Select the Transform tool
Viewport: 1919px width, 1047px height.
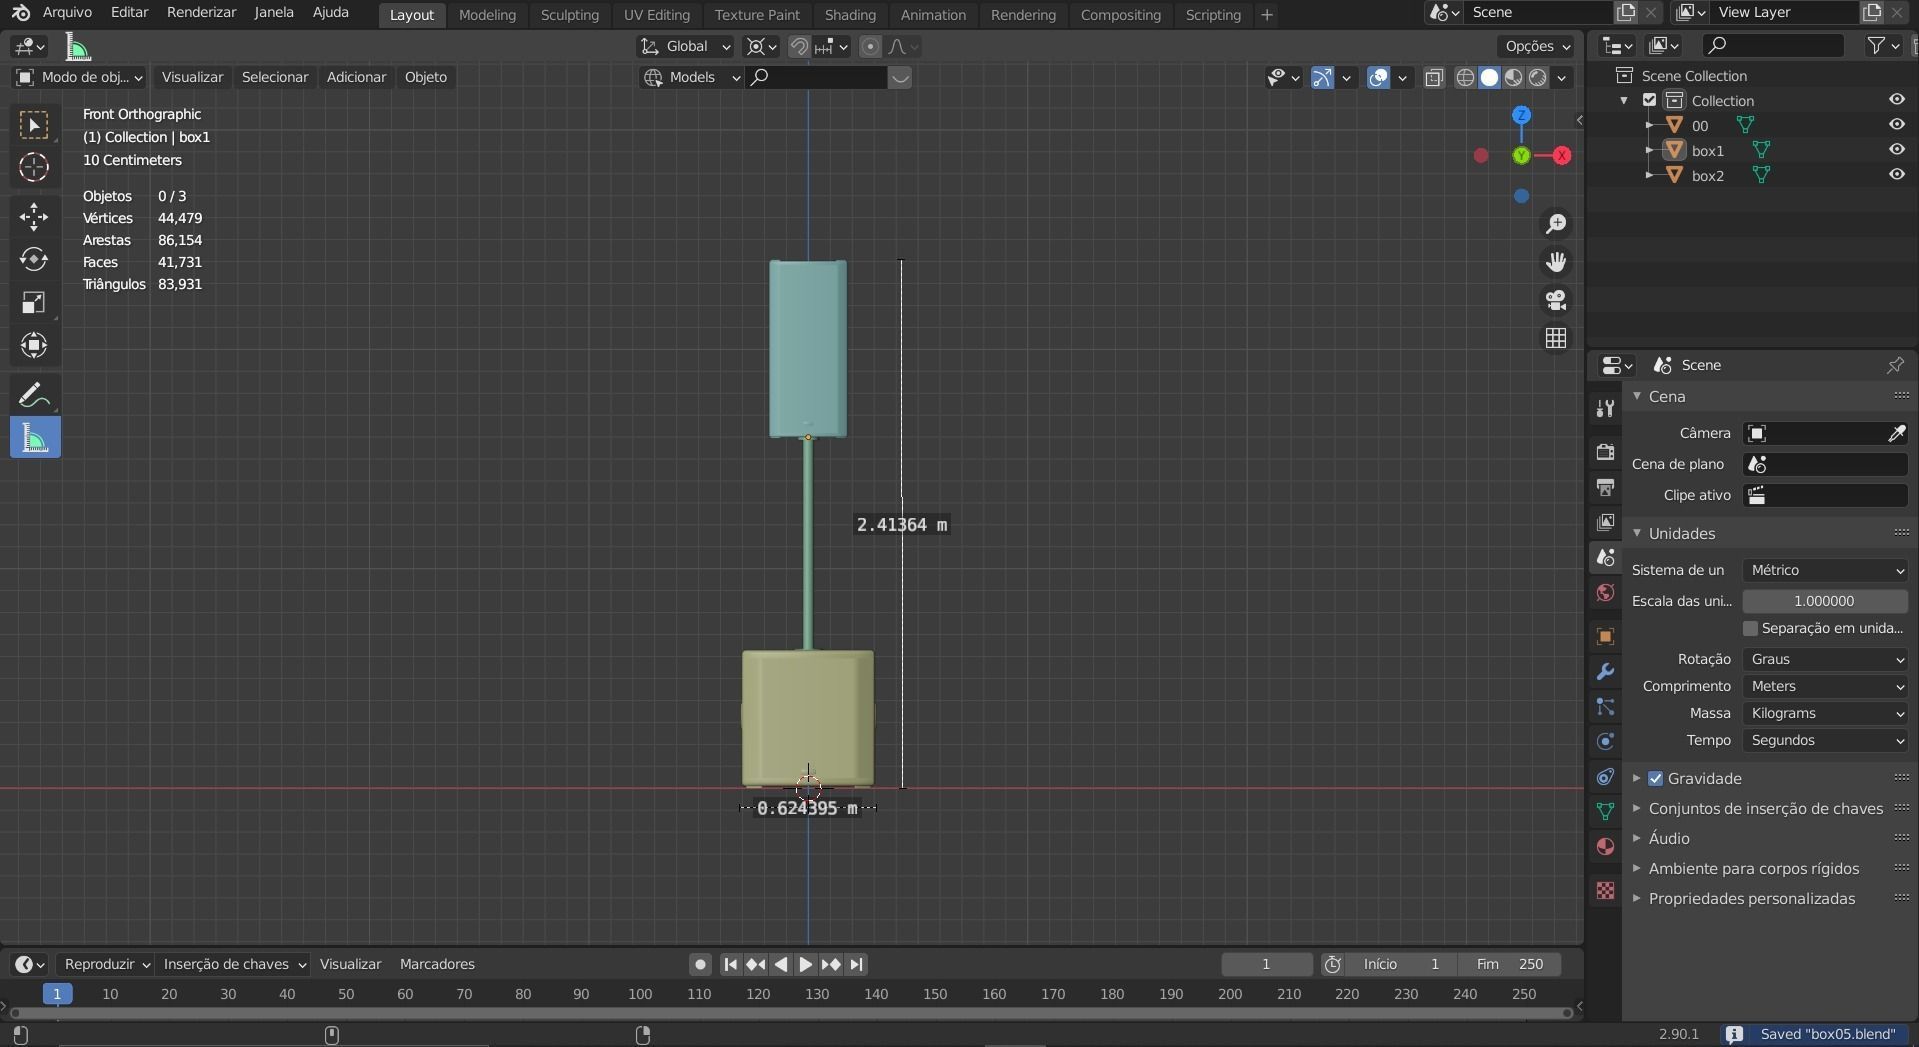[34, 345]
